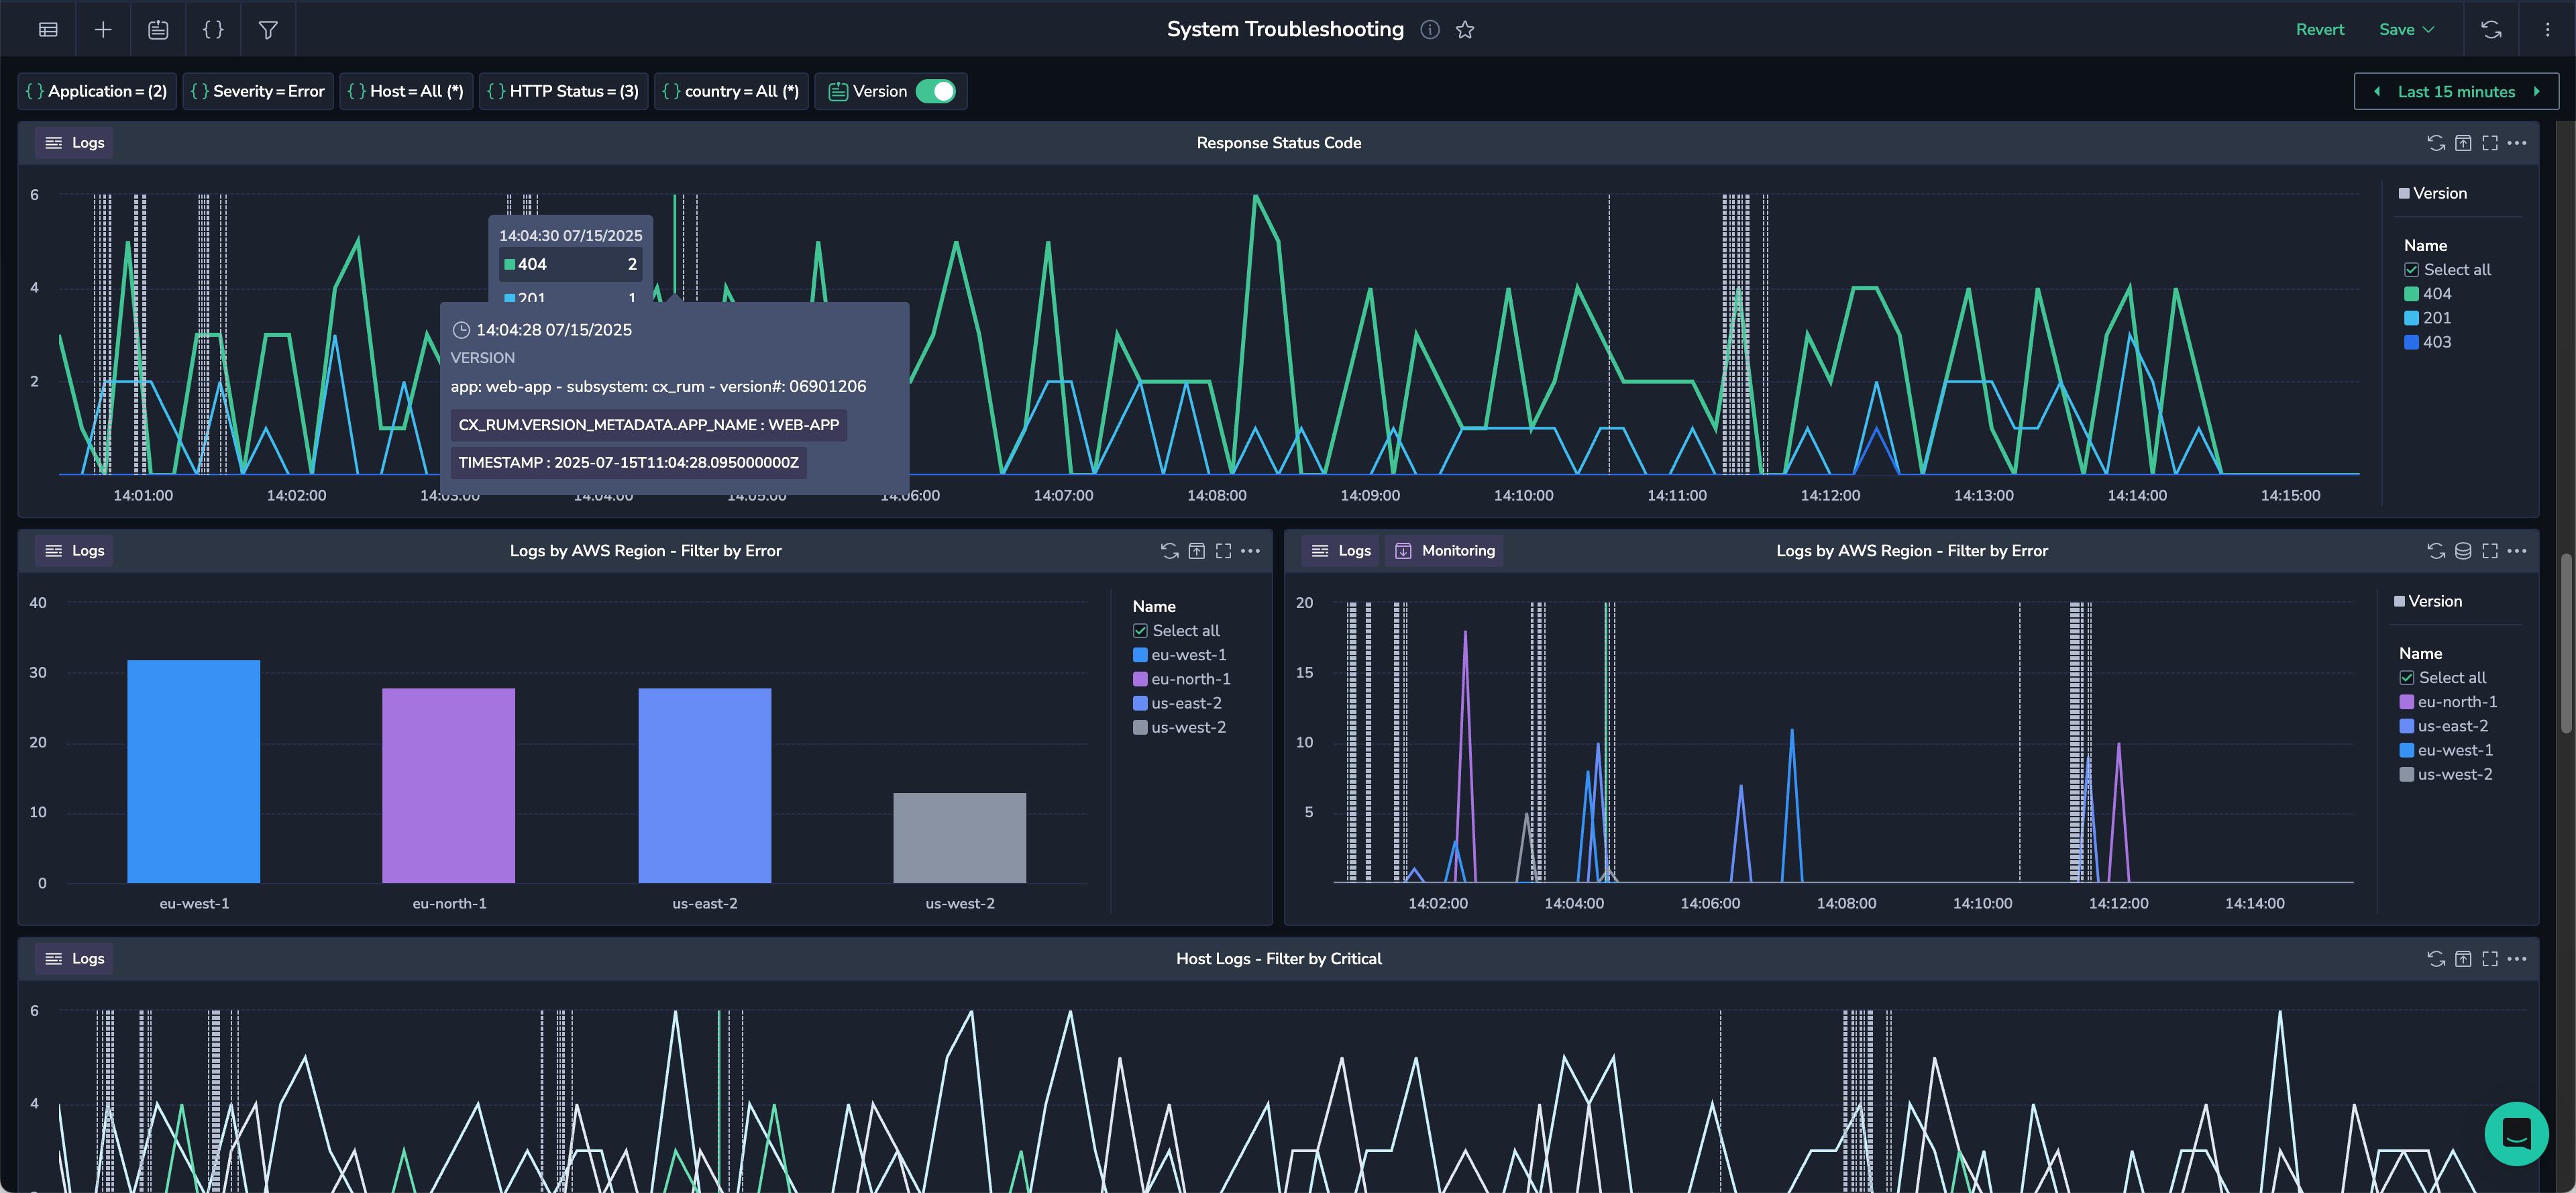
Task: Click database icon on line chart AWS Region widget
Action: [x=2463, y=551]
